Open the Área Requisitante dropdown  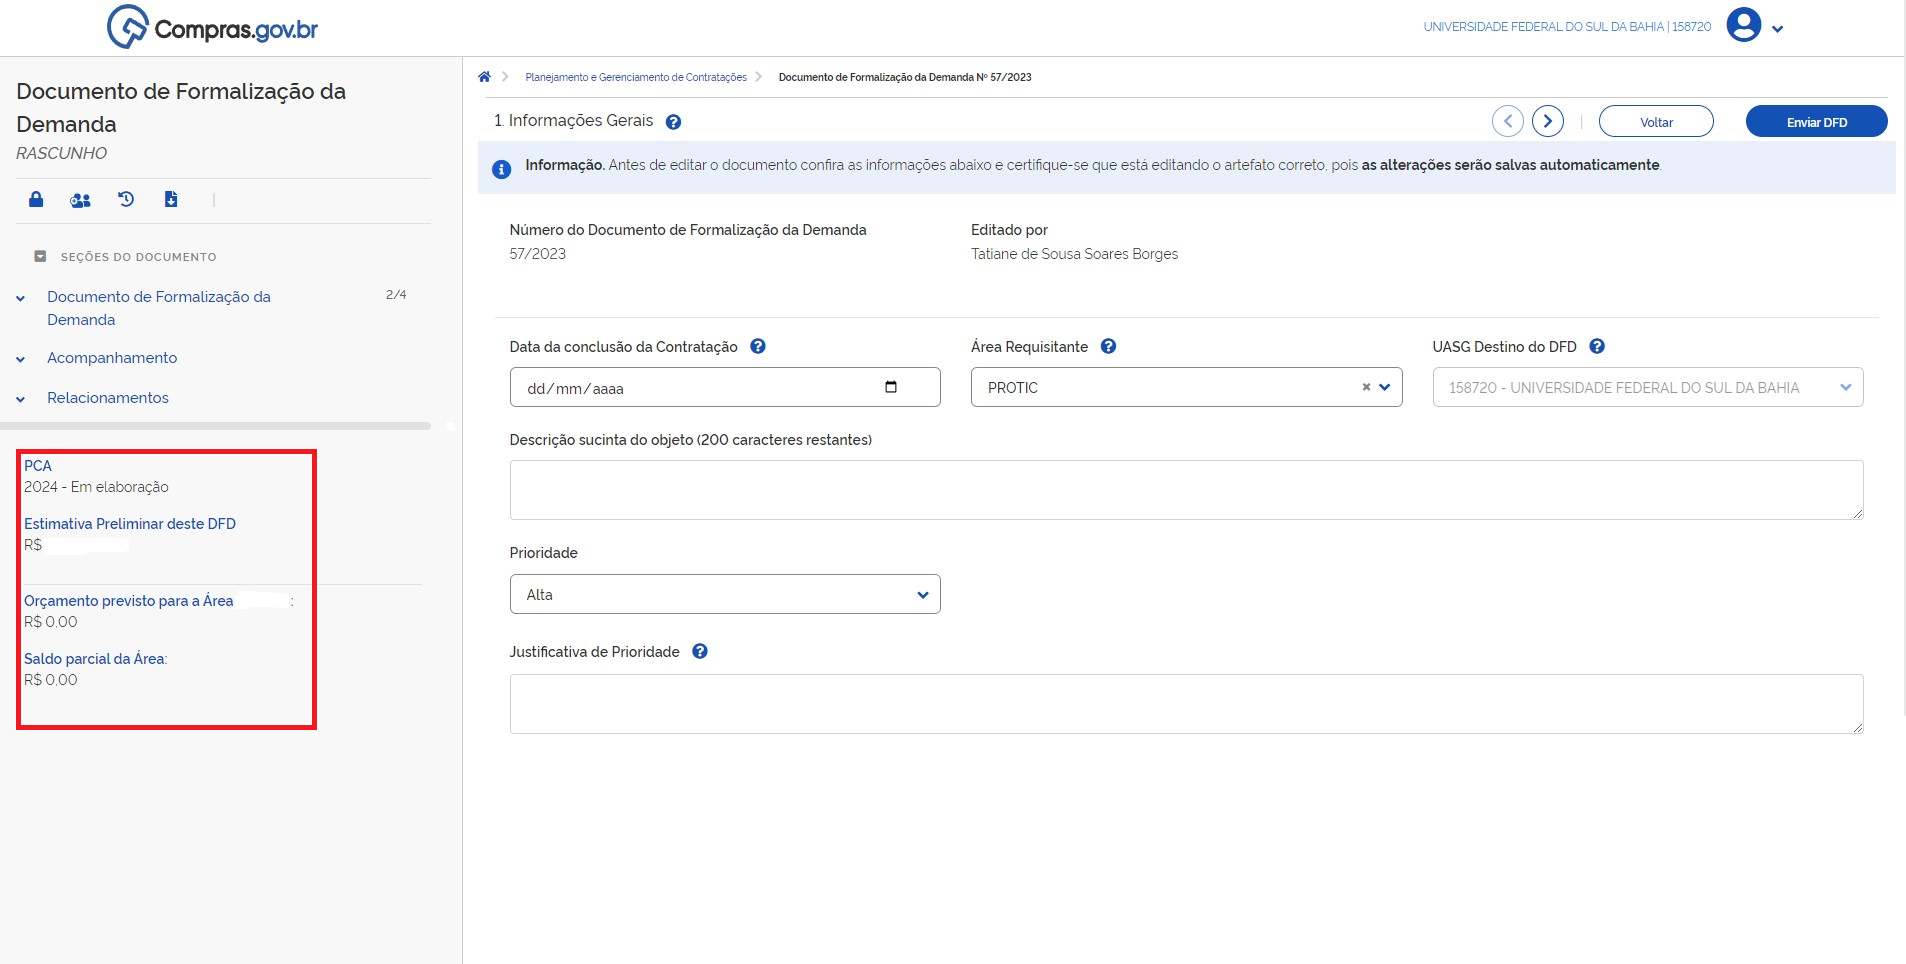(x=1385, y=387)
